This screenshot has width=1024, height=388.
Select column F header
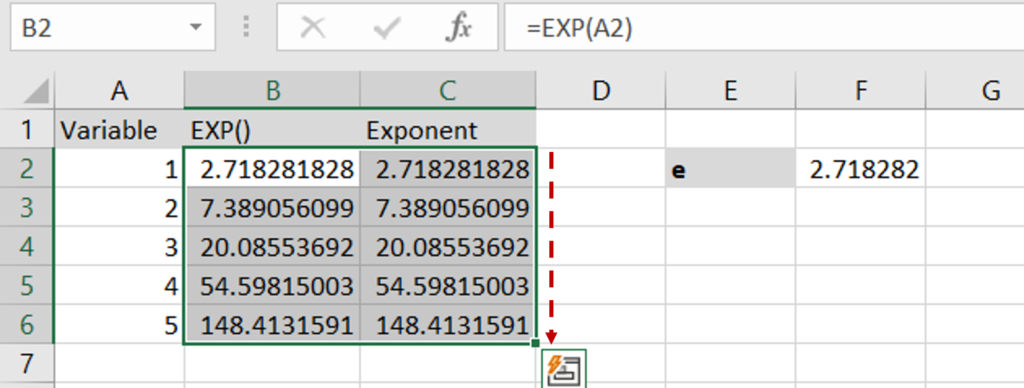pyautogui.click(x=861, y=91)
